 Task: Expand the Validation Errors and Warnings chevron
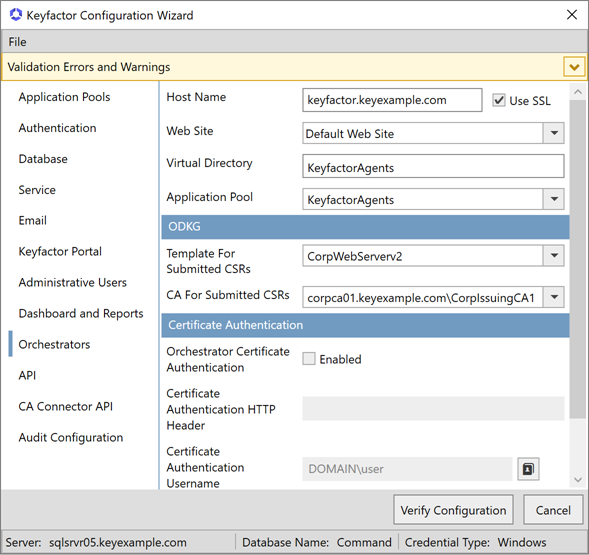574,67
